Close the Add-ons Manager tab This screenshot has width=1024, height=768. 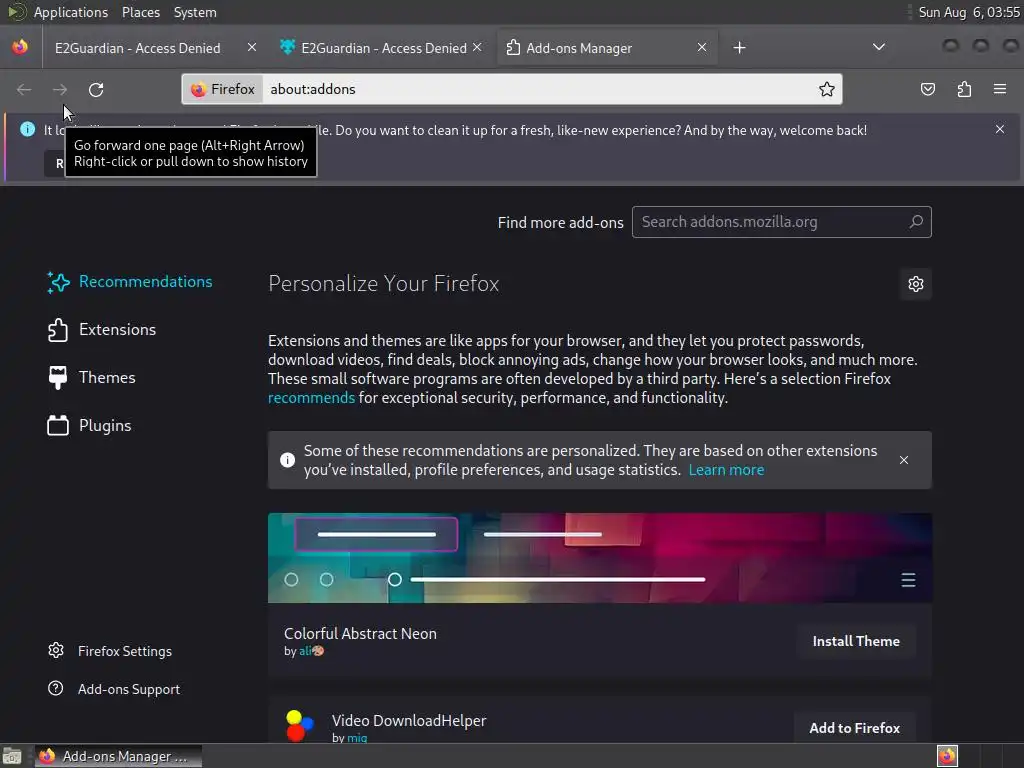coord(701,48)
